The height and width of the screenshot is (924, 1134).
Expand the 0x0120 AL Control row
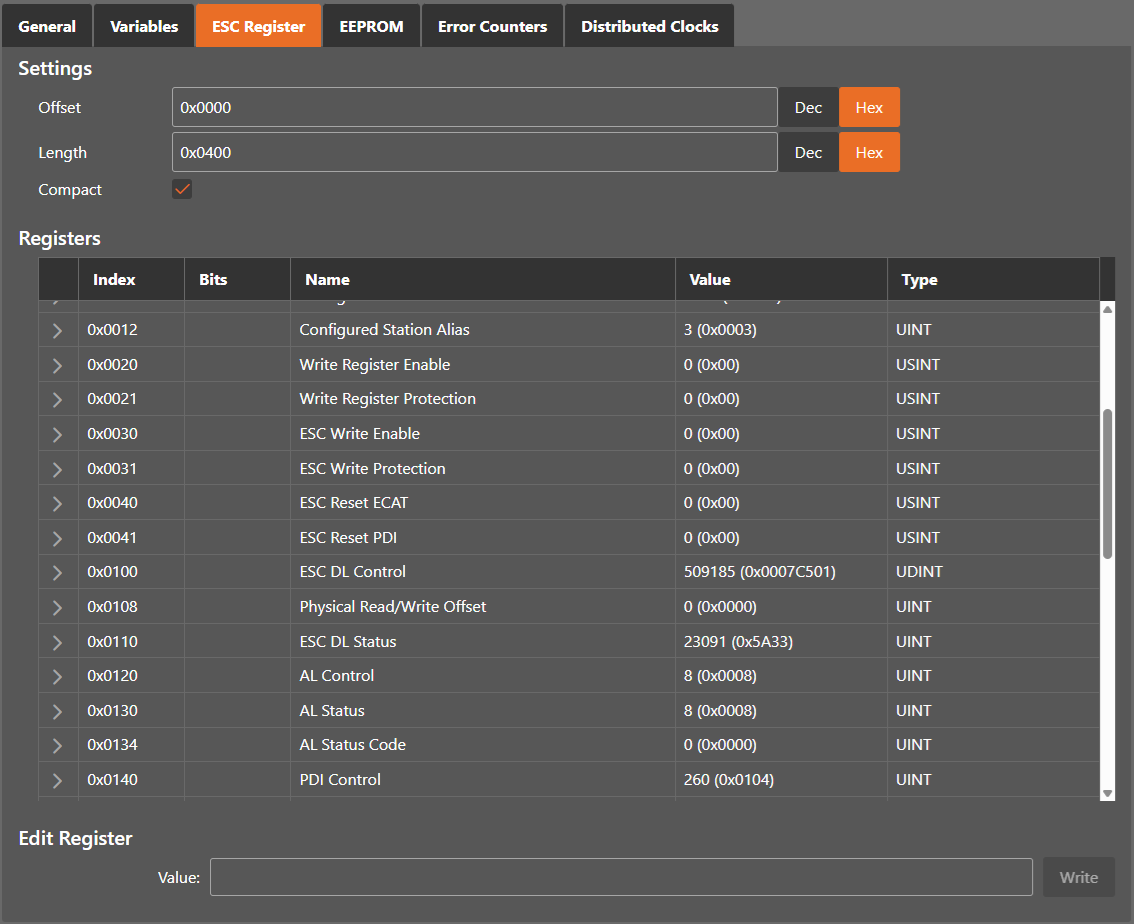57,676
